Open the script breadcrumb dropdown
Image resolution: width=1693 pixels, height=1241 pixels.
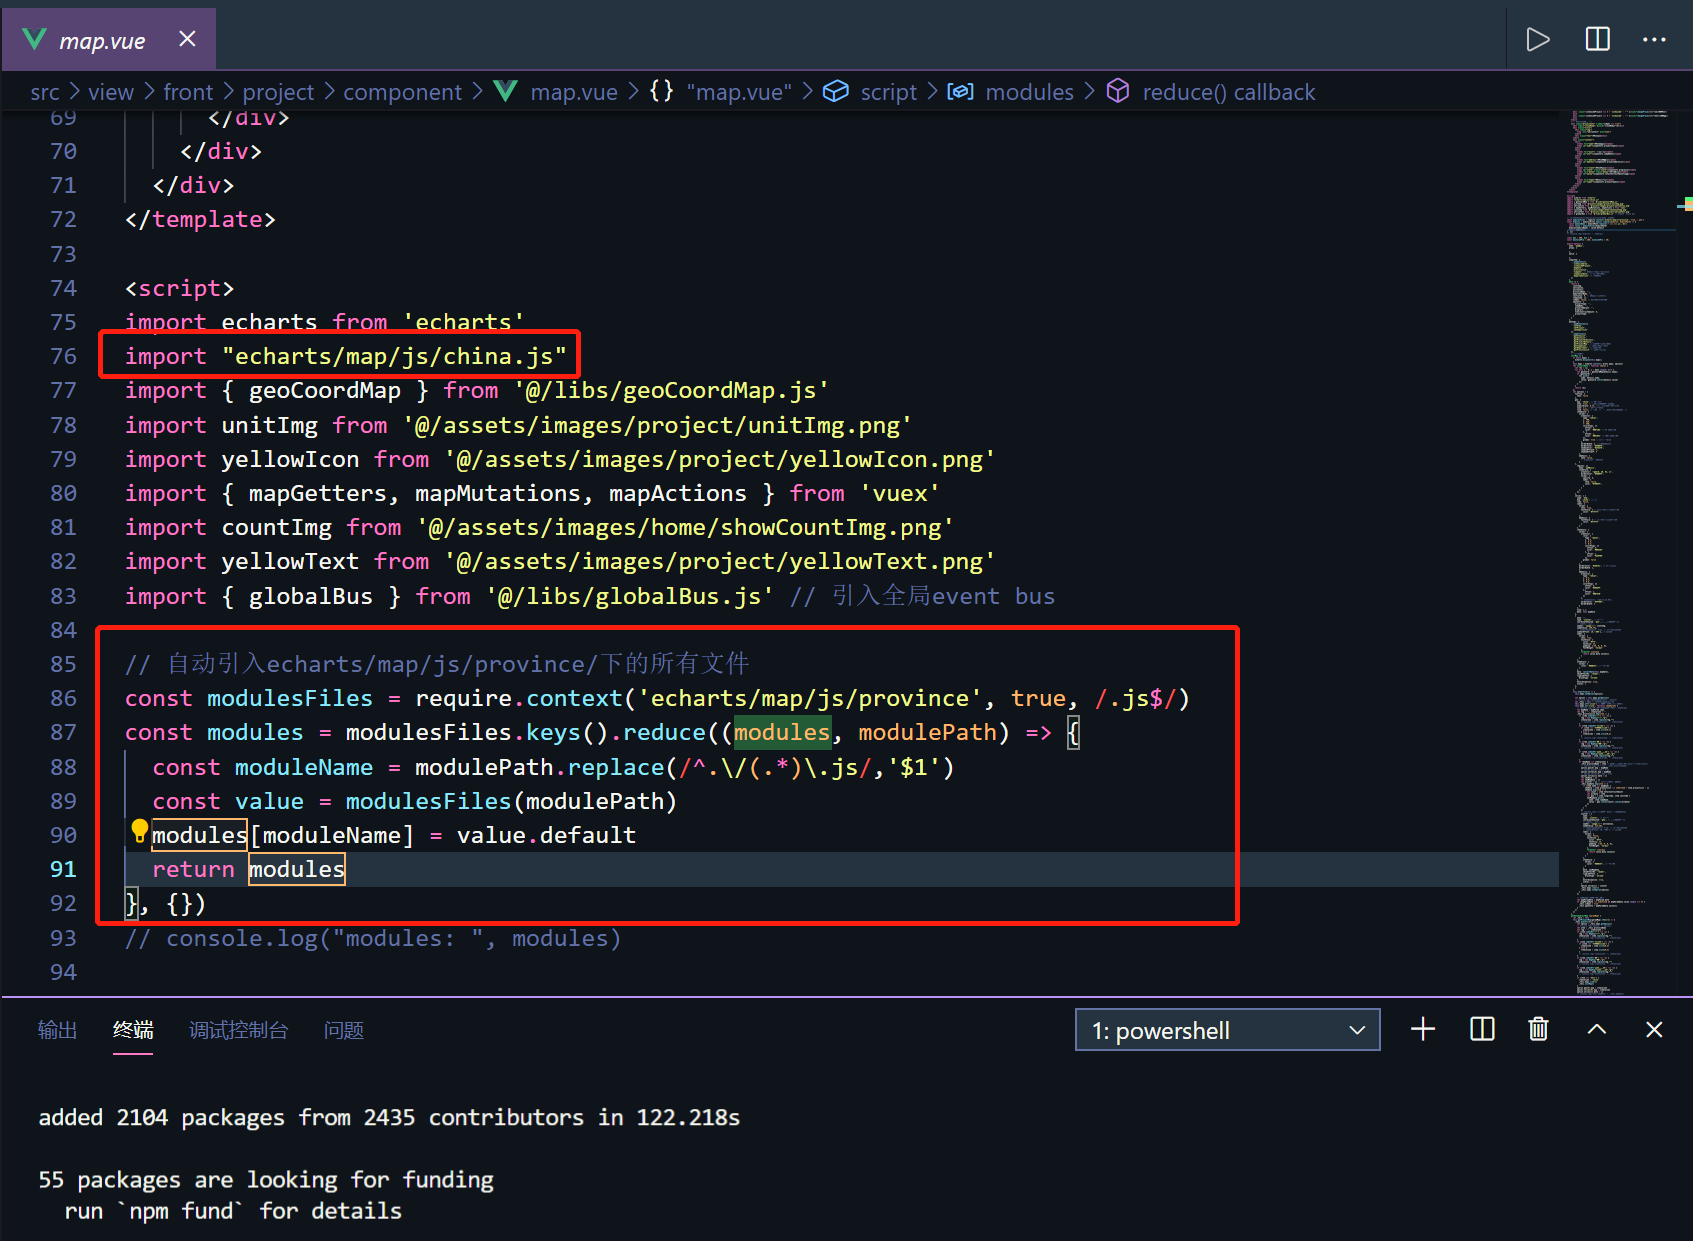888,92
